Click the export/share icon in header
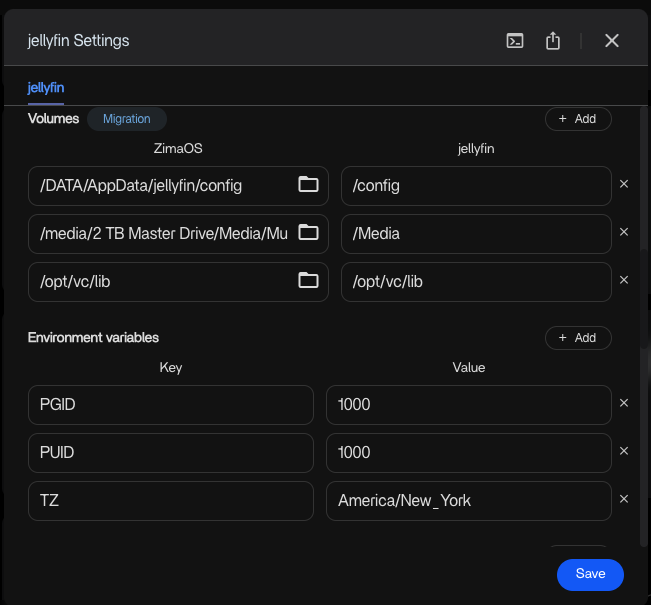This screenshot has width=651, height=605. (x=553, y=41)
